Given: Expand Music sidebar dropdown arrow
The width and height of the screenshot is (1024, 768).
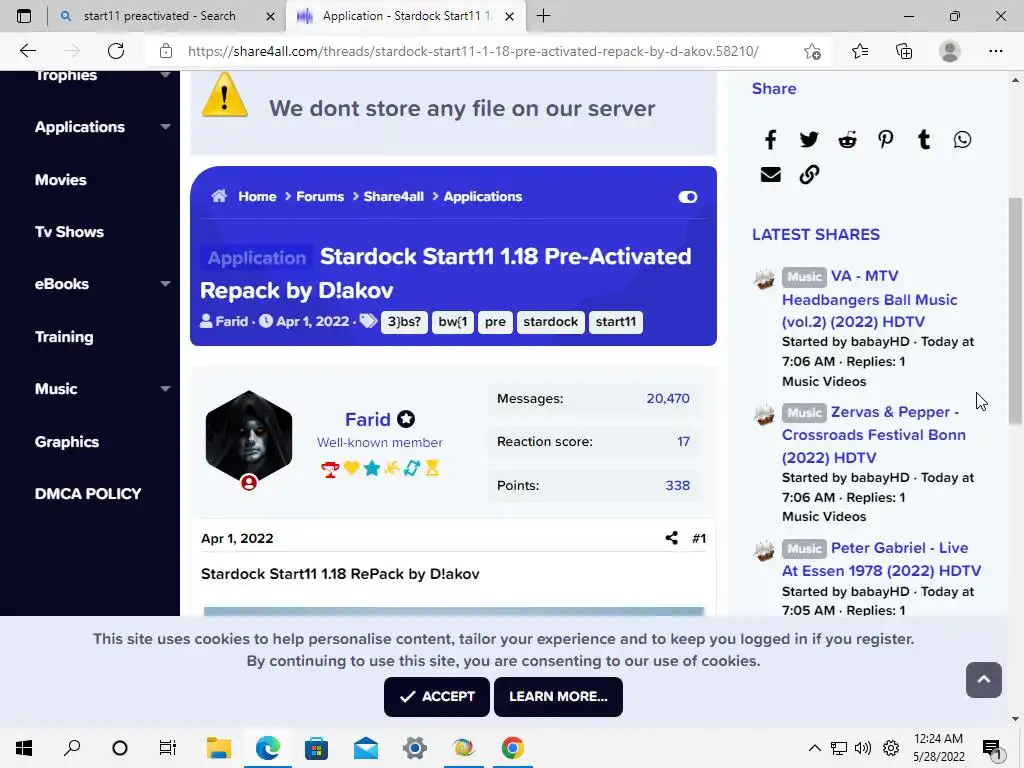Looking at the screenshot, I should pos(165,389).
